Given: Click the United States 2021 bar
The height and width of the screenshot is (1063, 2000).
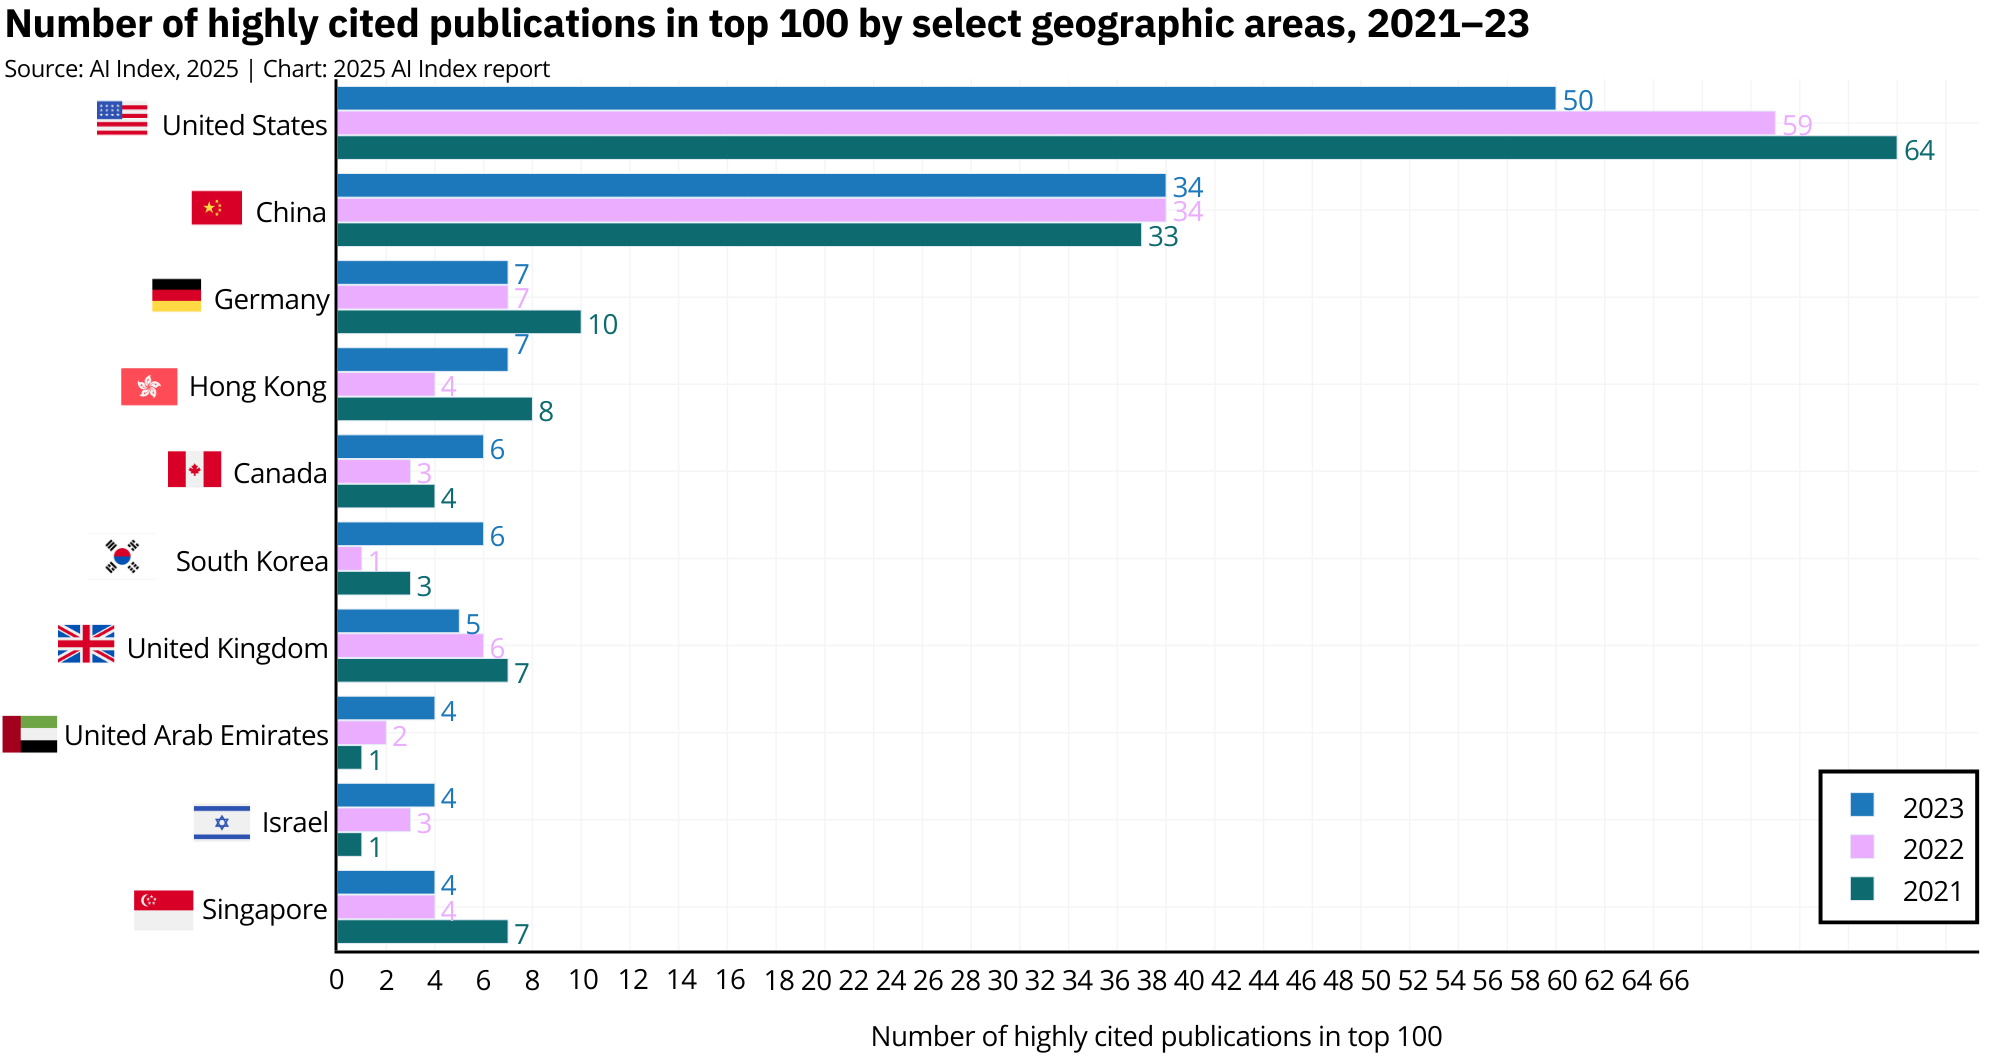Looking at the screenshot, I should pyautogui.click(x=1116, y=148).
